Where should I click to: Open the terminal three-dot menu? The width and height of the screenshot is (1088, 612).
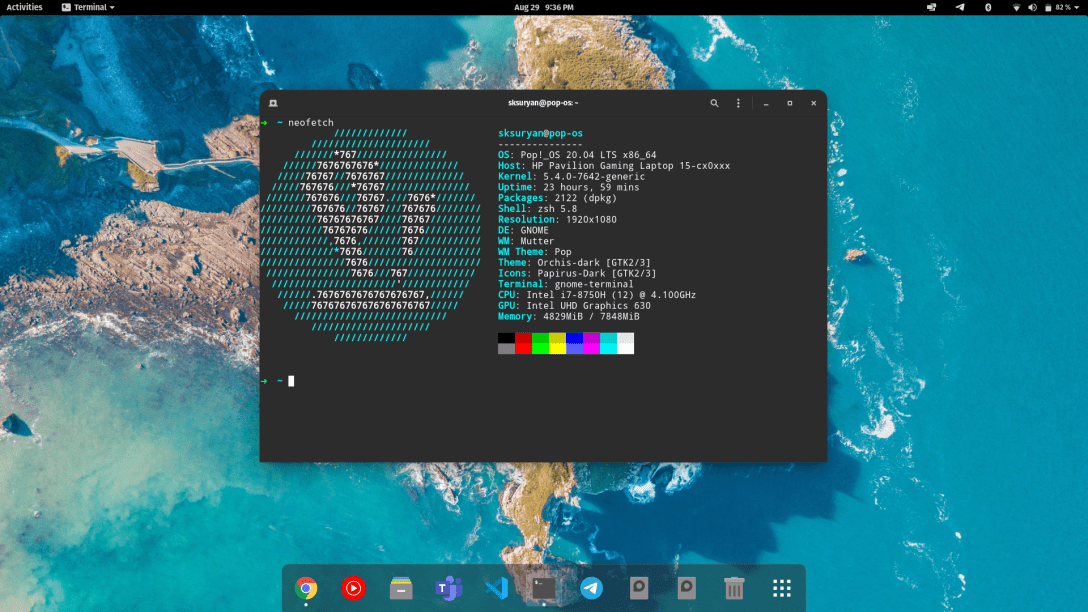click(x=739, y=103)
